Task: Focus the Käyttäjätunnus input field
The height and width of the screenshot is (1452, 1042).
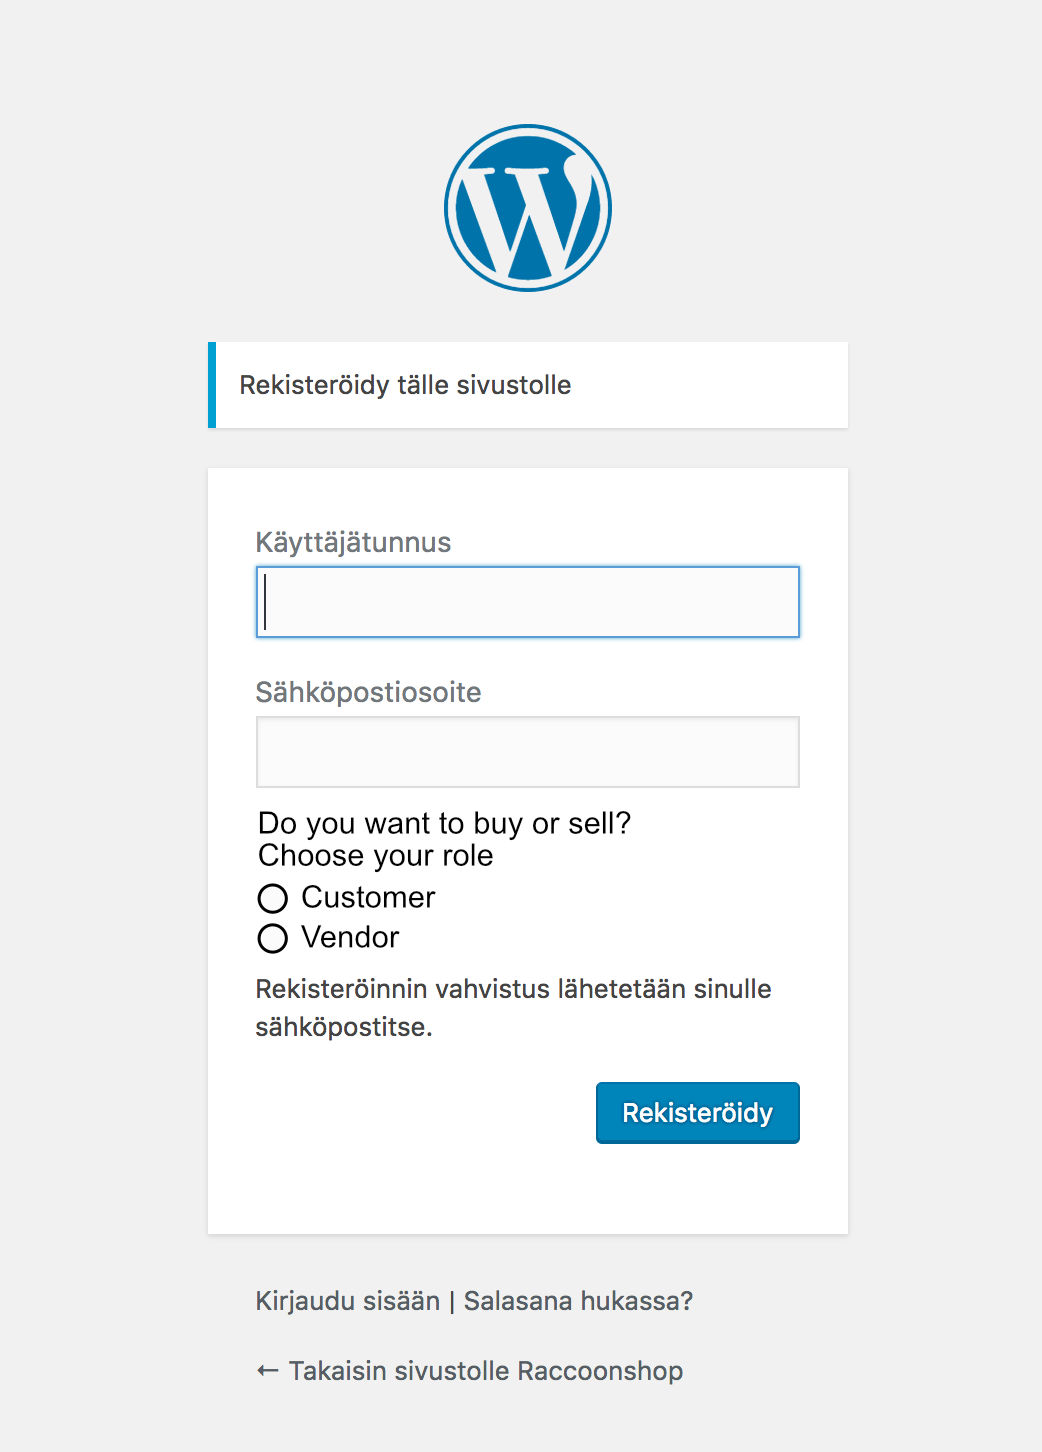Action: 528,602
